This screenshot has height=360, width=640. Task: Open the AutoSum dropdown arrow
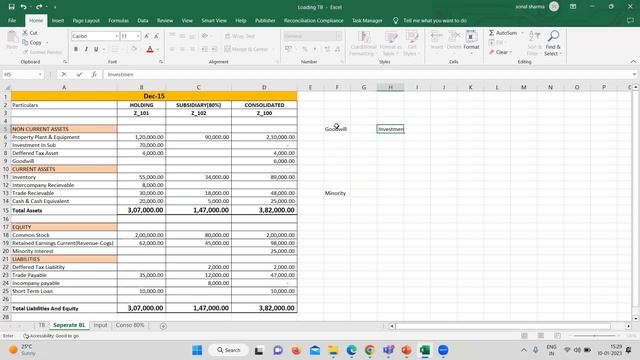pyautogui.click(x=522, y=33)
